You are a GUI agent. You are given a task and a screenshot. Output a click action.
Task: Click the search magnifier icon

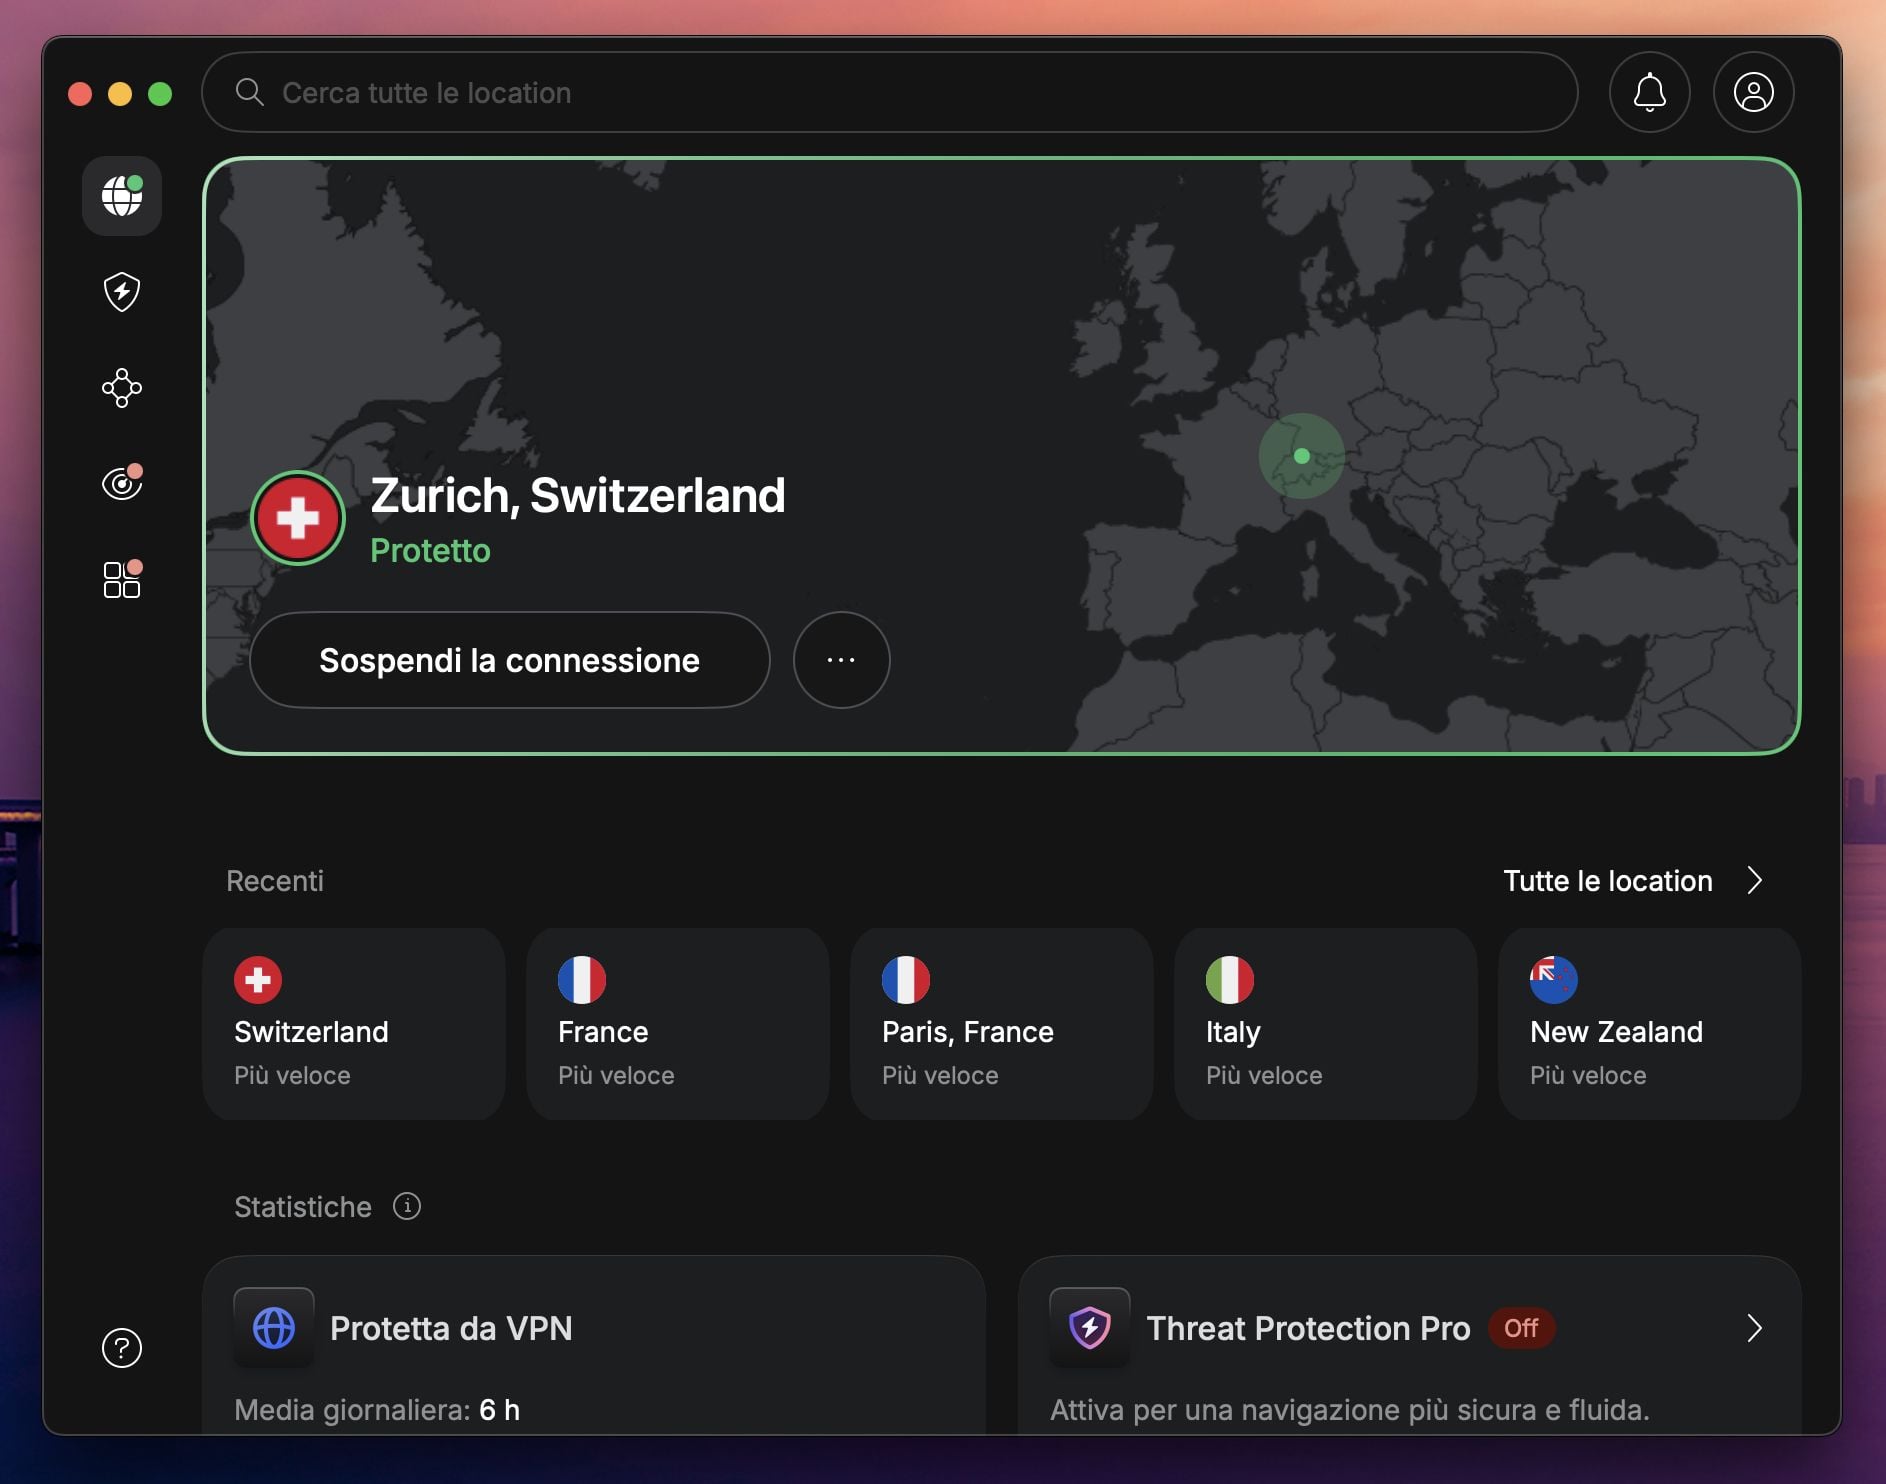click(x=249, y=92)
